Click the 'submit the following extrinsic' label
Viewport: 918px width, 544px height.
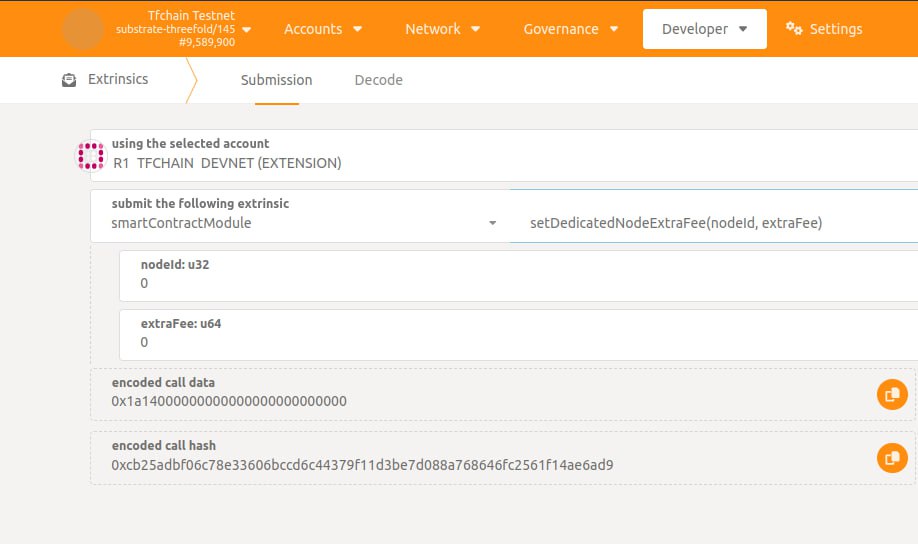pos(200,203)
